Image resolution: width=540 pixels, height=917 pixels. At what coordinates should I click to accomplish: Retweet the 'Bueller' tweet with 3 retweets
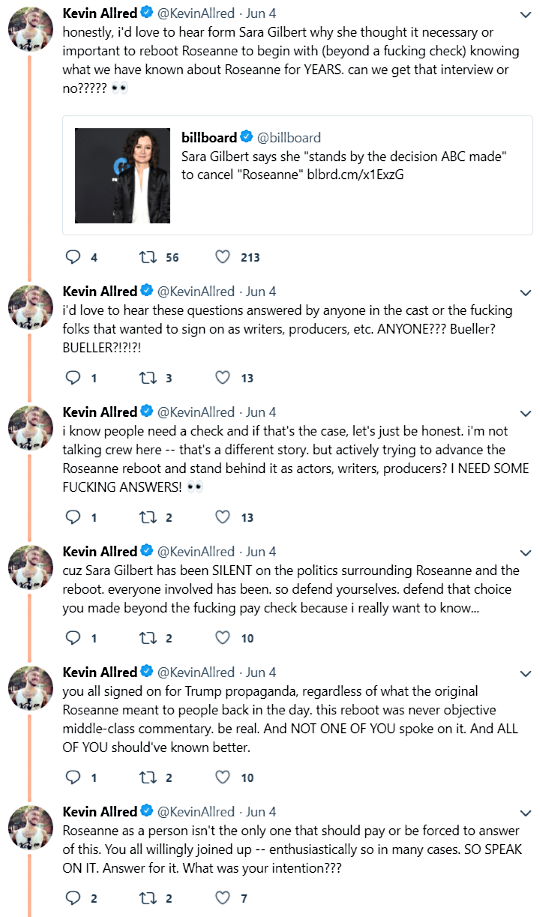point(147,377)
